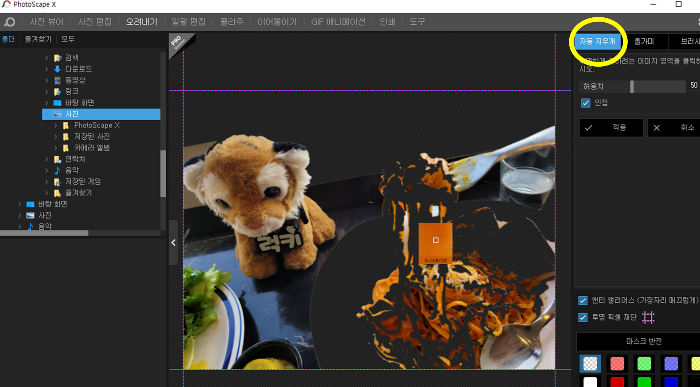Collapse the highlighted 사진 folder
This screenshot has width=700, height=387.
pos(47,114)
